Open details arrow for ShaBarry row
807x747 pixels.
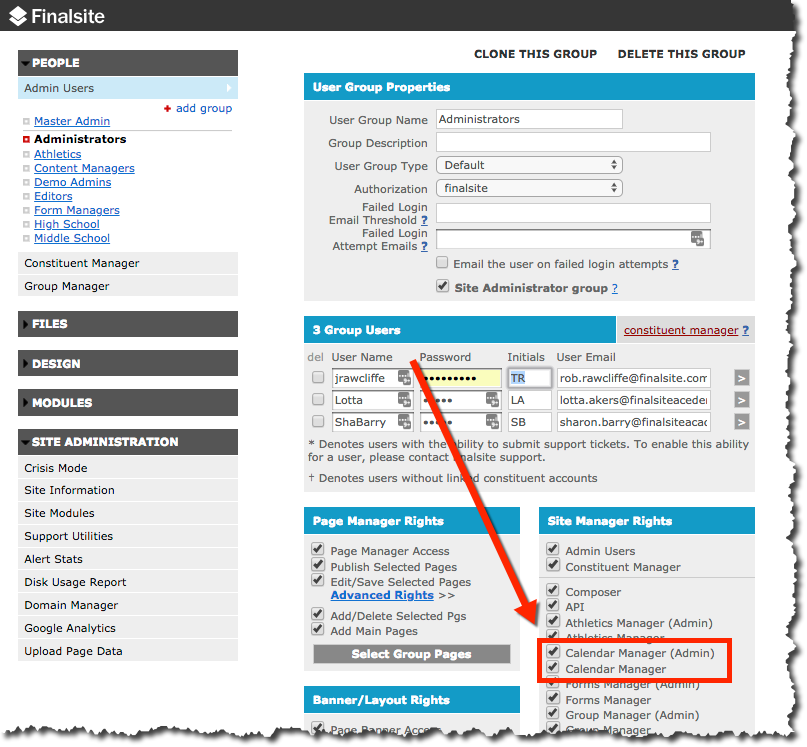pyautogui.click(x=741, y=422)
